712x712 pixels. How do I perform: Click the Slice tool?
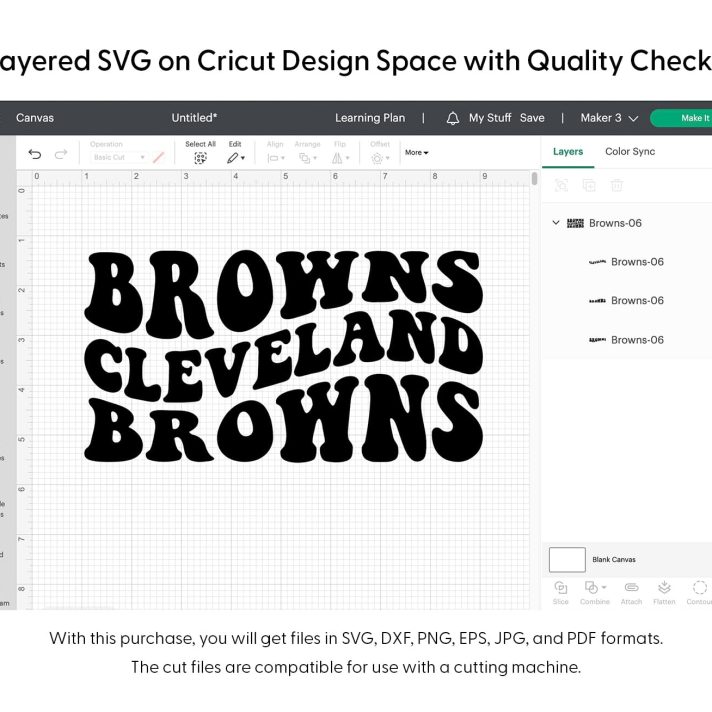coord(561,593)
